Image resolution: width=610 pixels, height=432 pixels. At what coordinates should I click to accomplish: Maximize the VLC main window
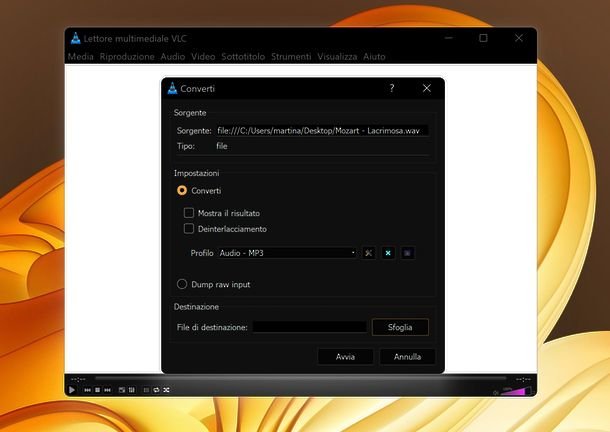coord(483,38)
